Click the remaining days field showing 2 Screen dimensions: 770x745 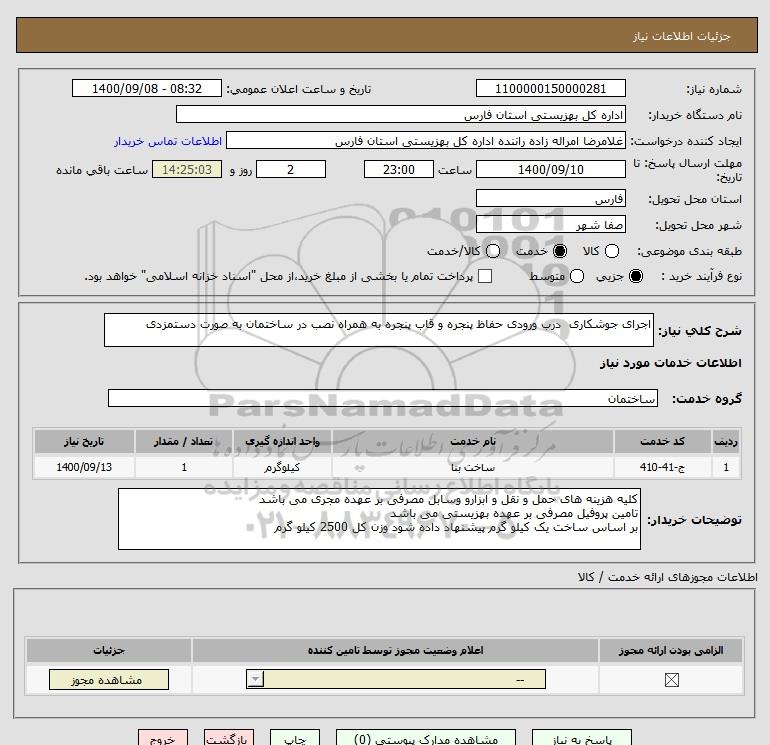[291, 169]
